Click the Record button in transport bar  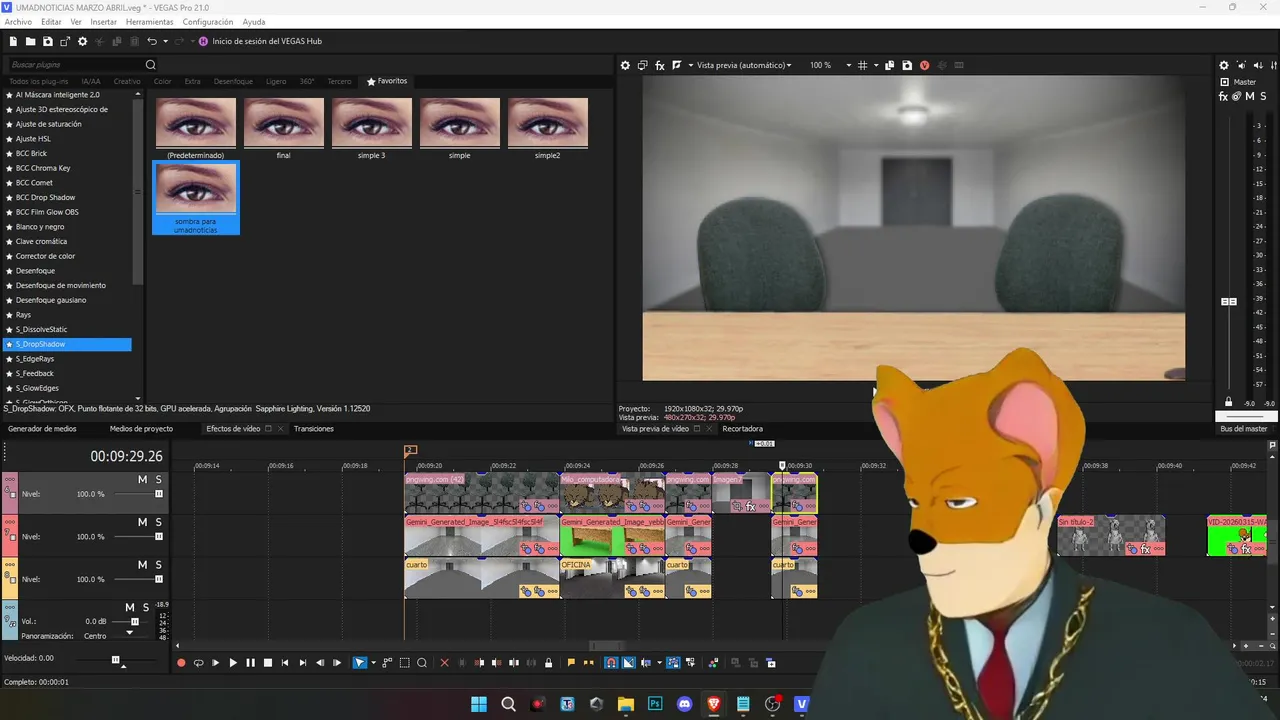181,663
